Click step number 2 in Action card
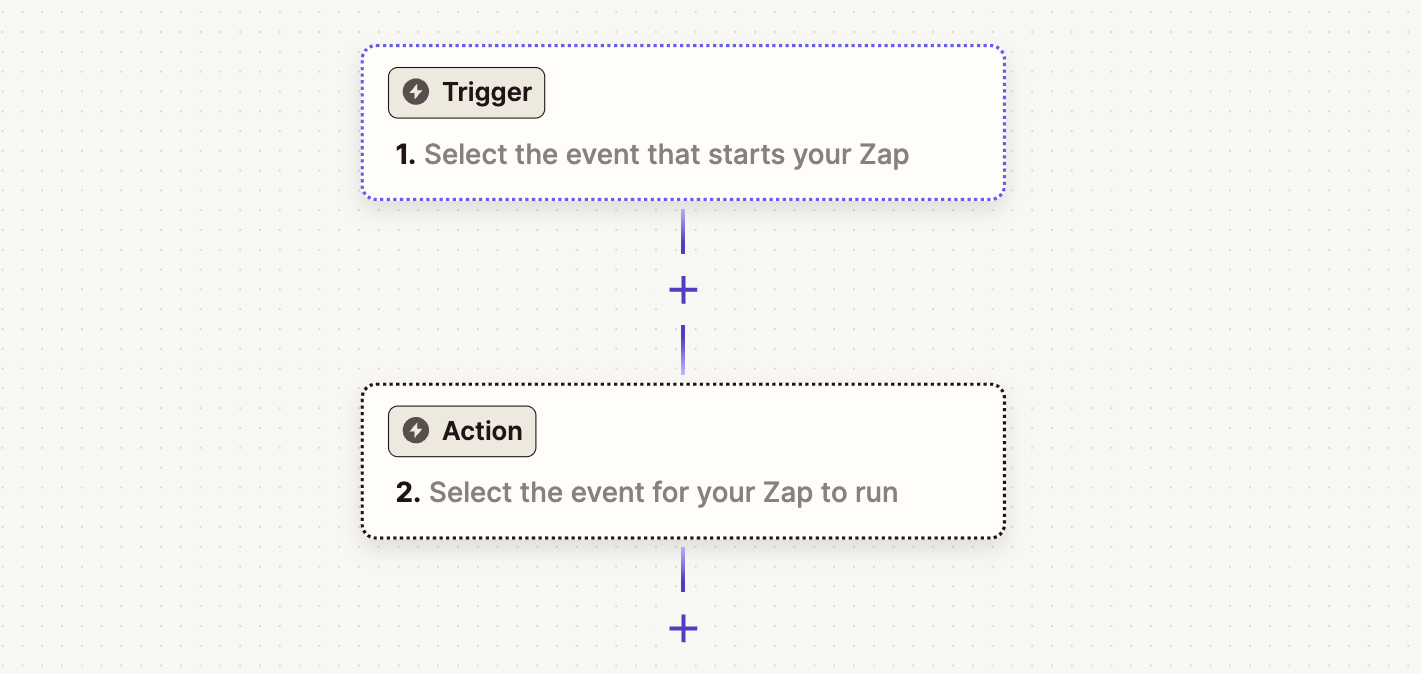The image size is (1422, 674). 407,493
